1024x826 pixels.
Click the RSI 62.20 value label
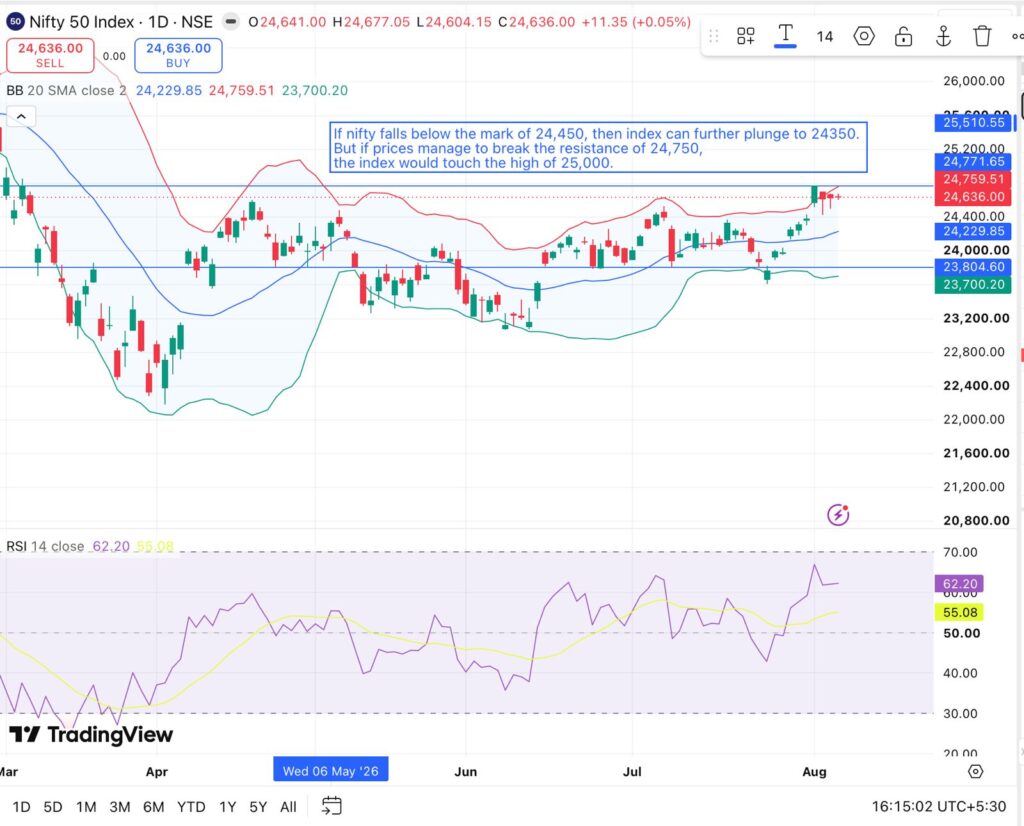[959, 584]
